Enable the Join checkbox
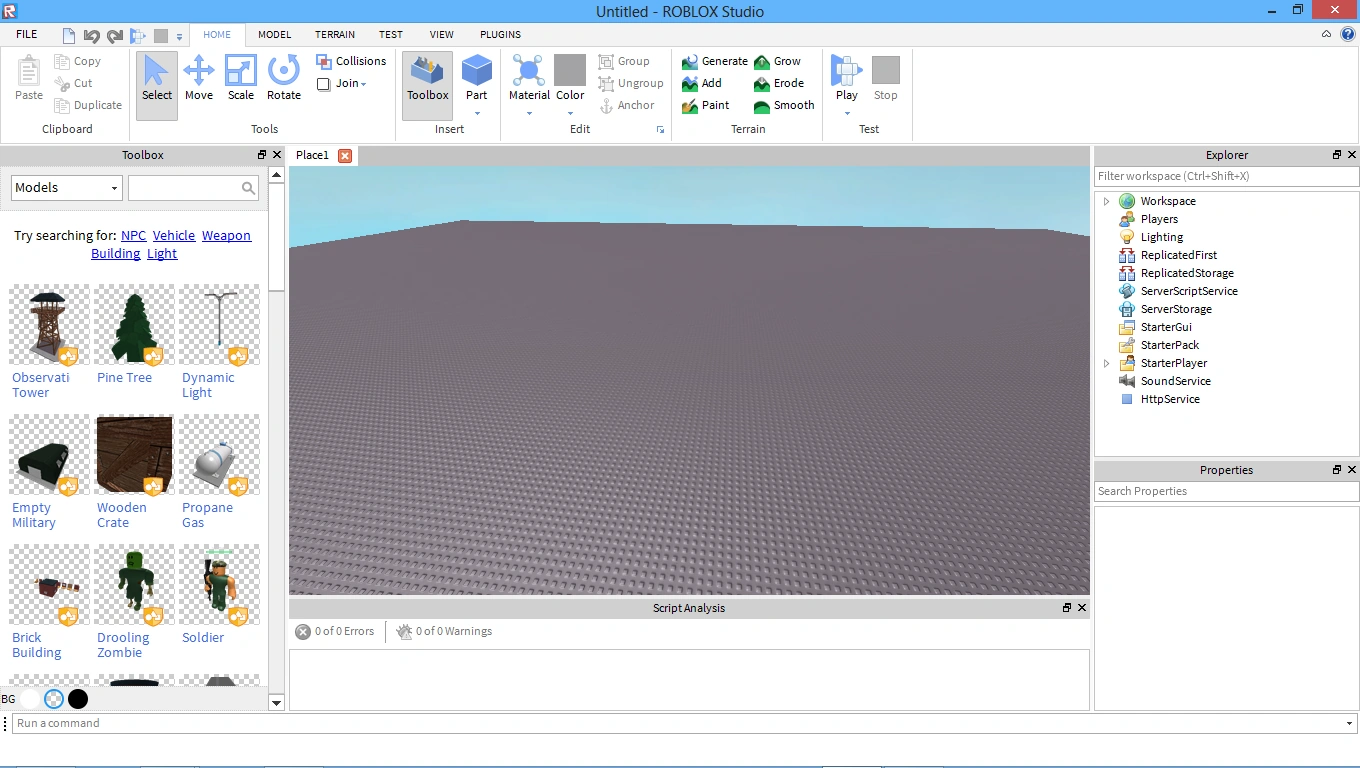1360x768 pixels. tap(324, 84)
